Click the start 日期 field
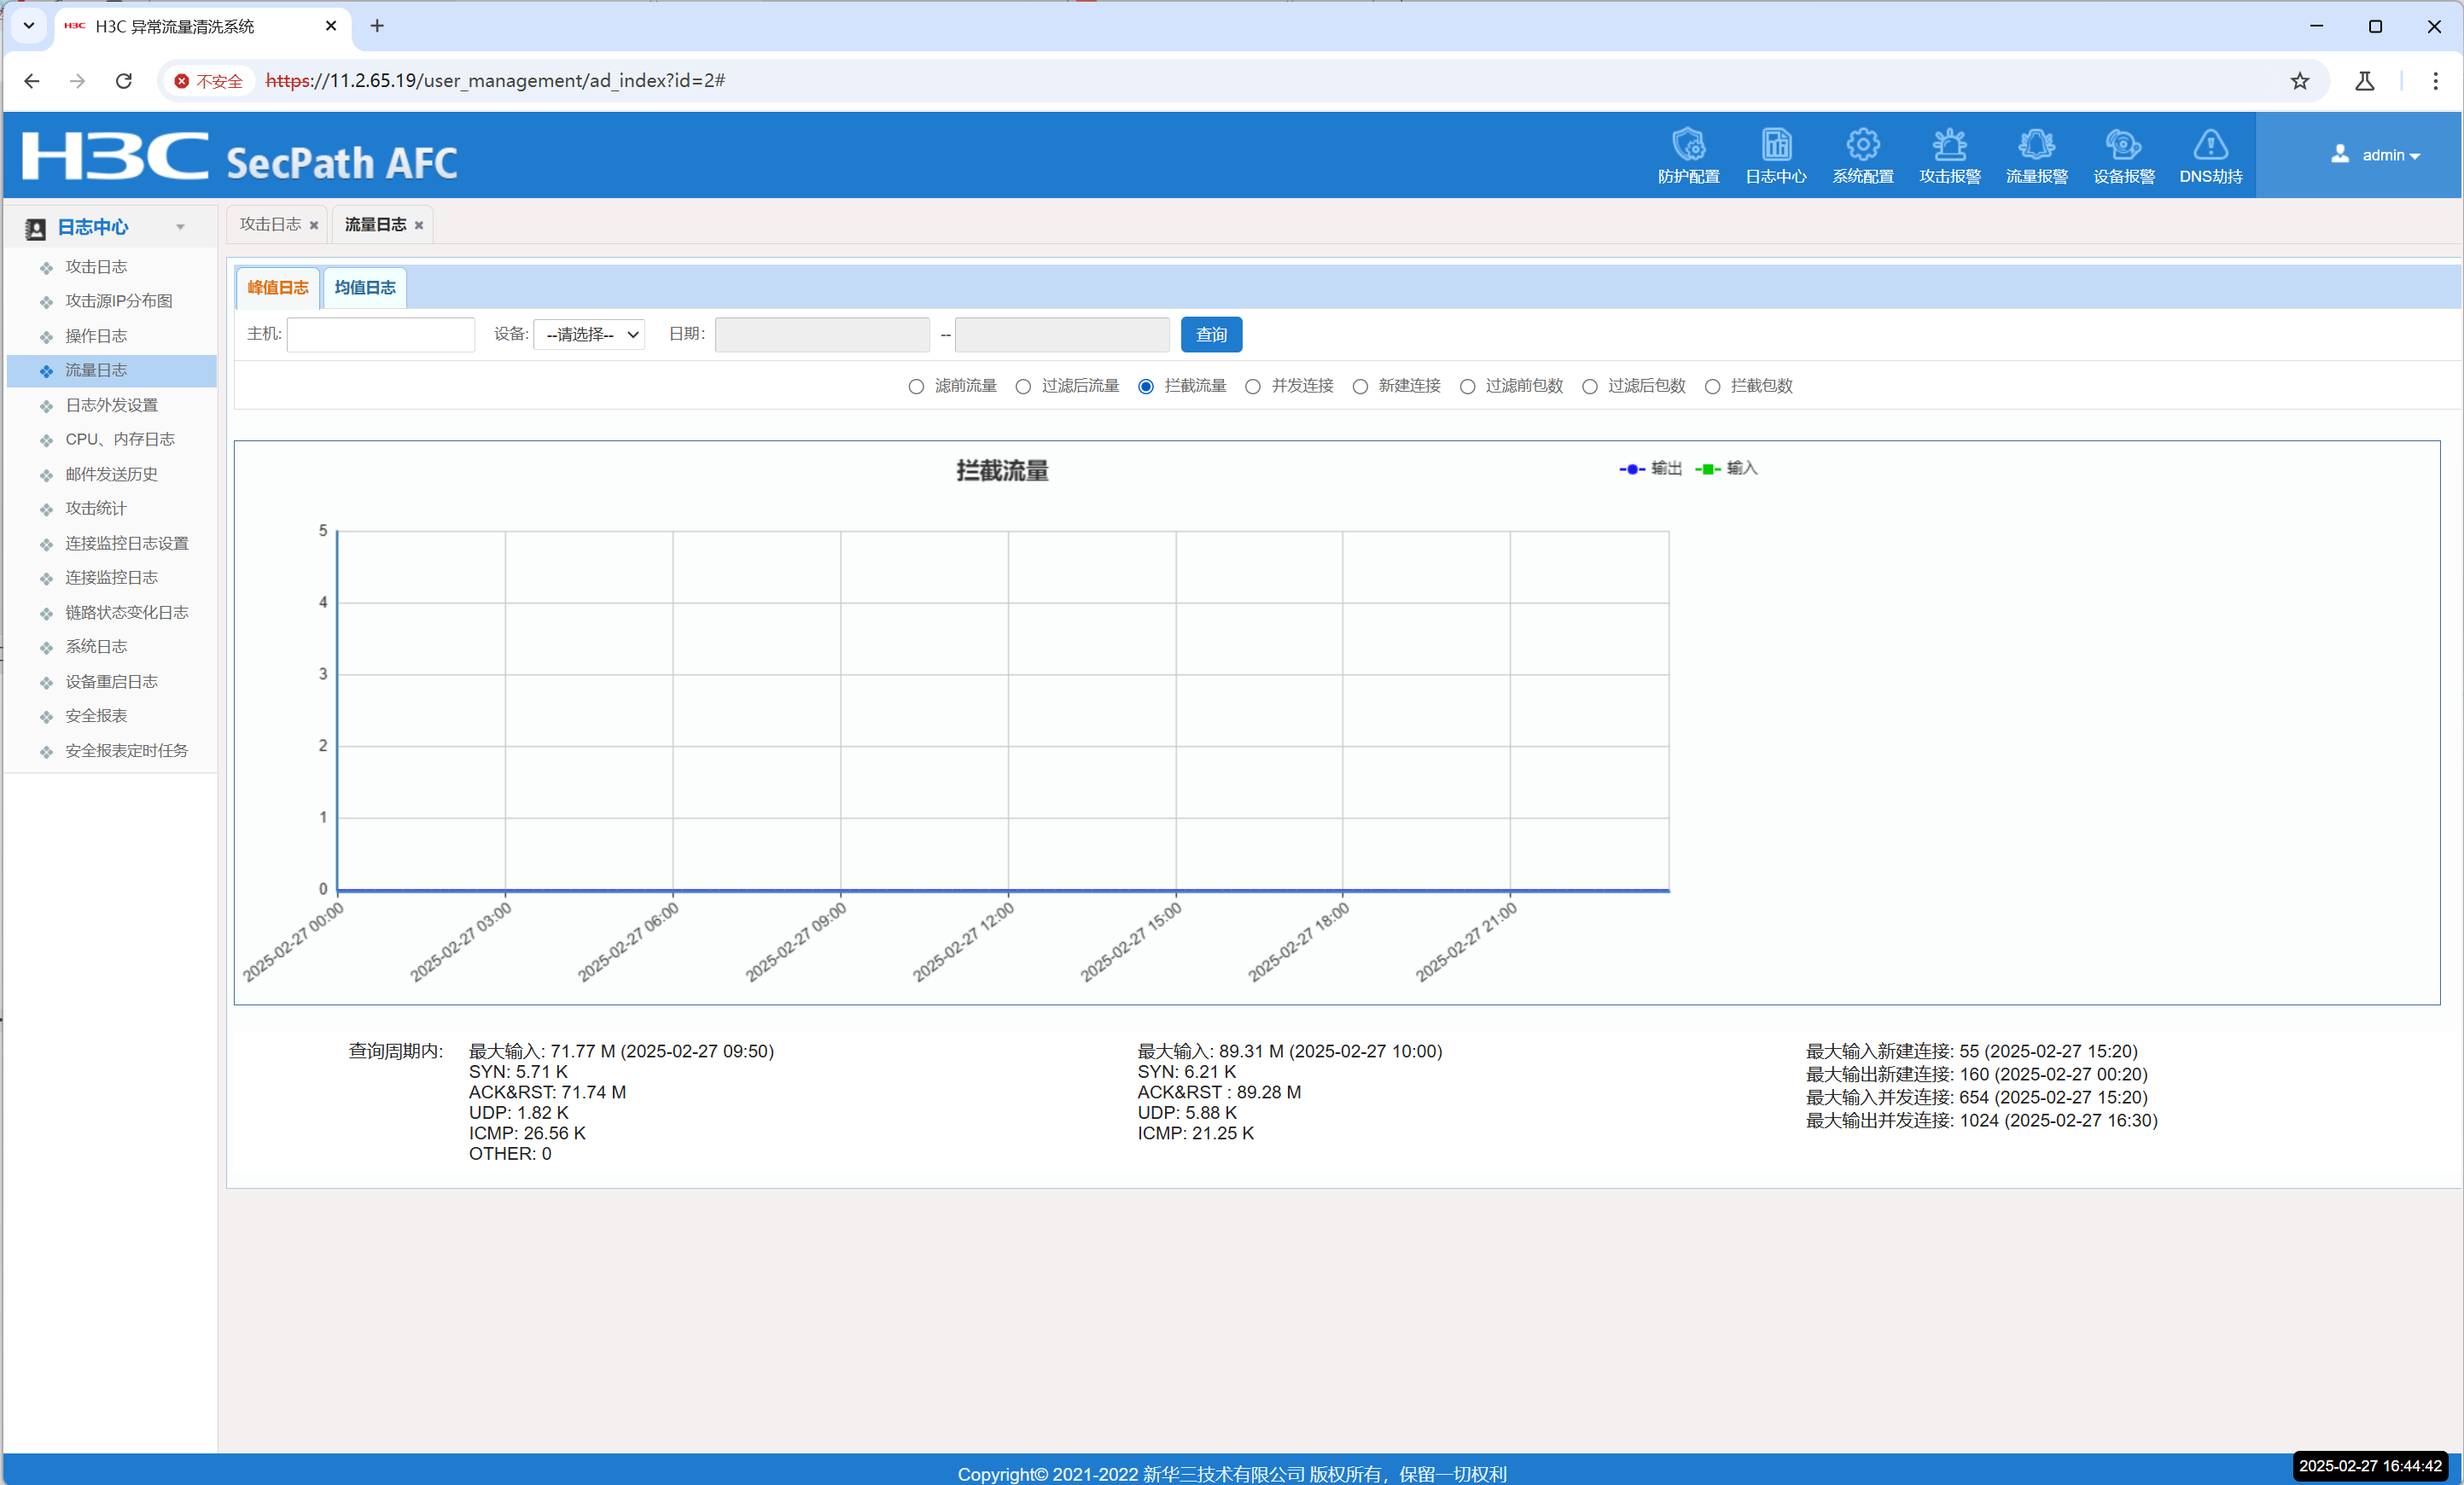2464x1485 pixels. (x=822, y=334)
